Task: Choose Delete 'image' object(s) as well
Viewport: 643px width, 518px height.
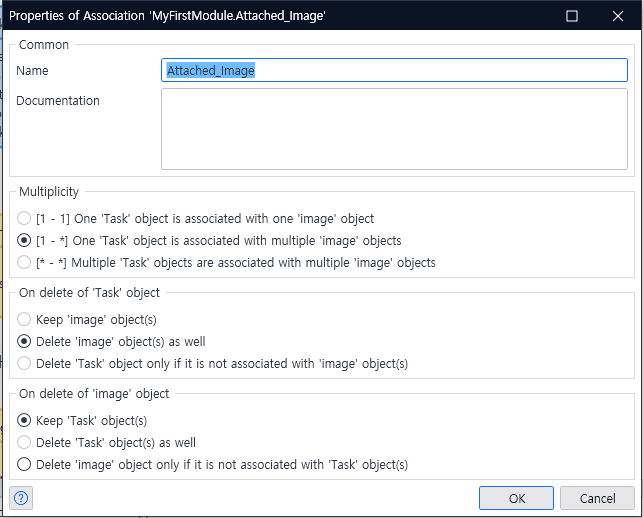Action: coord(25,341)
